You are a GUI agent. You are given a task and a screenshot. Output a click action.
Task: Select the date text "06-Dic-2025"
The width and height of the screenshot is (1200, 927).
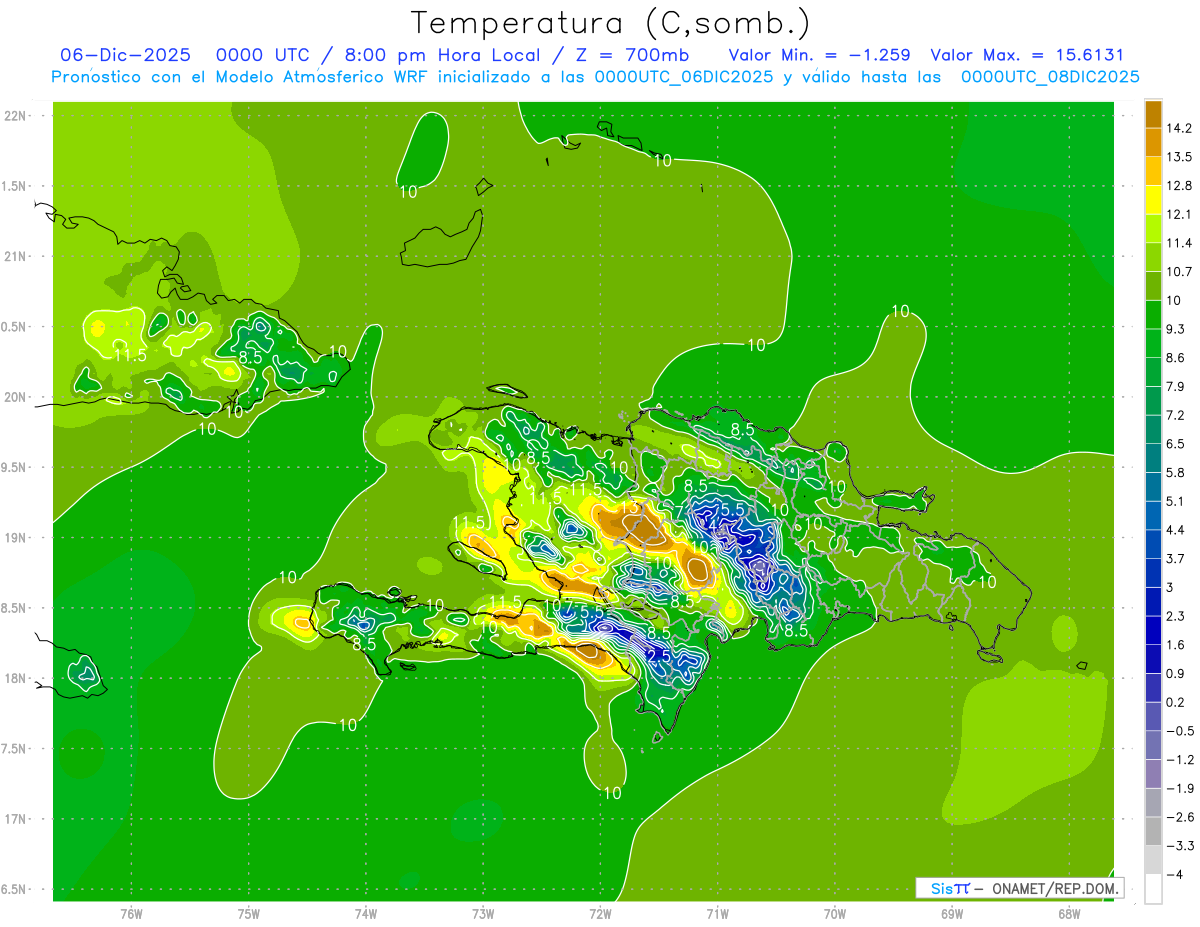pos(128,55)
